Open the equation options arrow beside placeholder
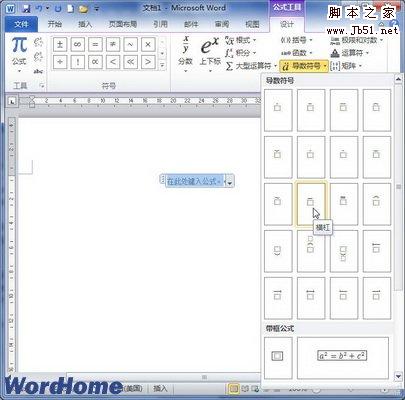This screenshot has height=400, width=405. [229, 182]
